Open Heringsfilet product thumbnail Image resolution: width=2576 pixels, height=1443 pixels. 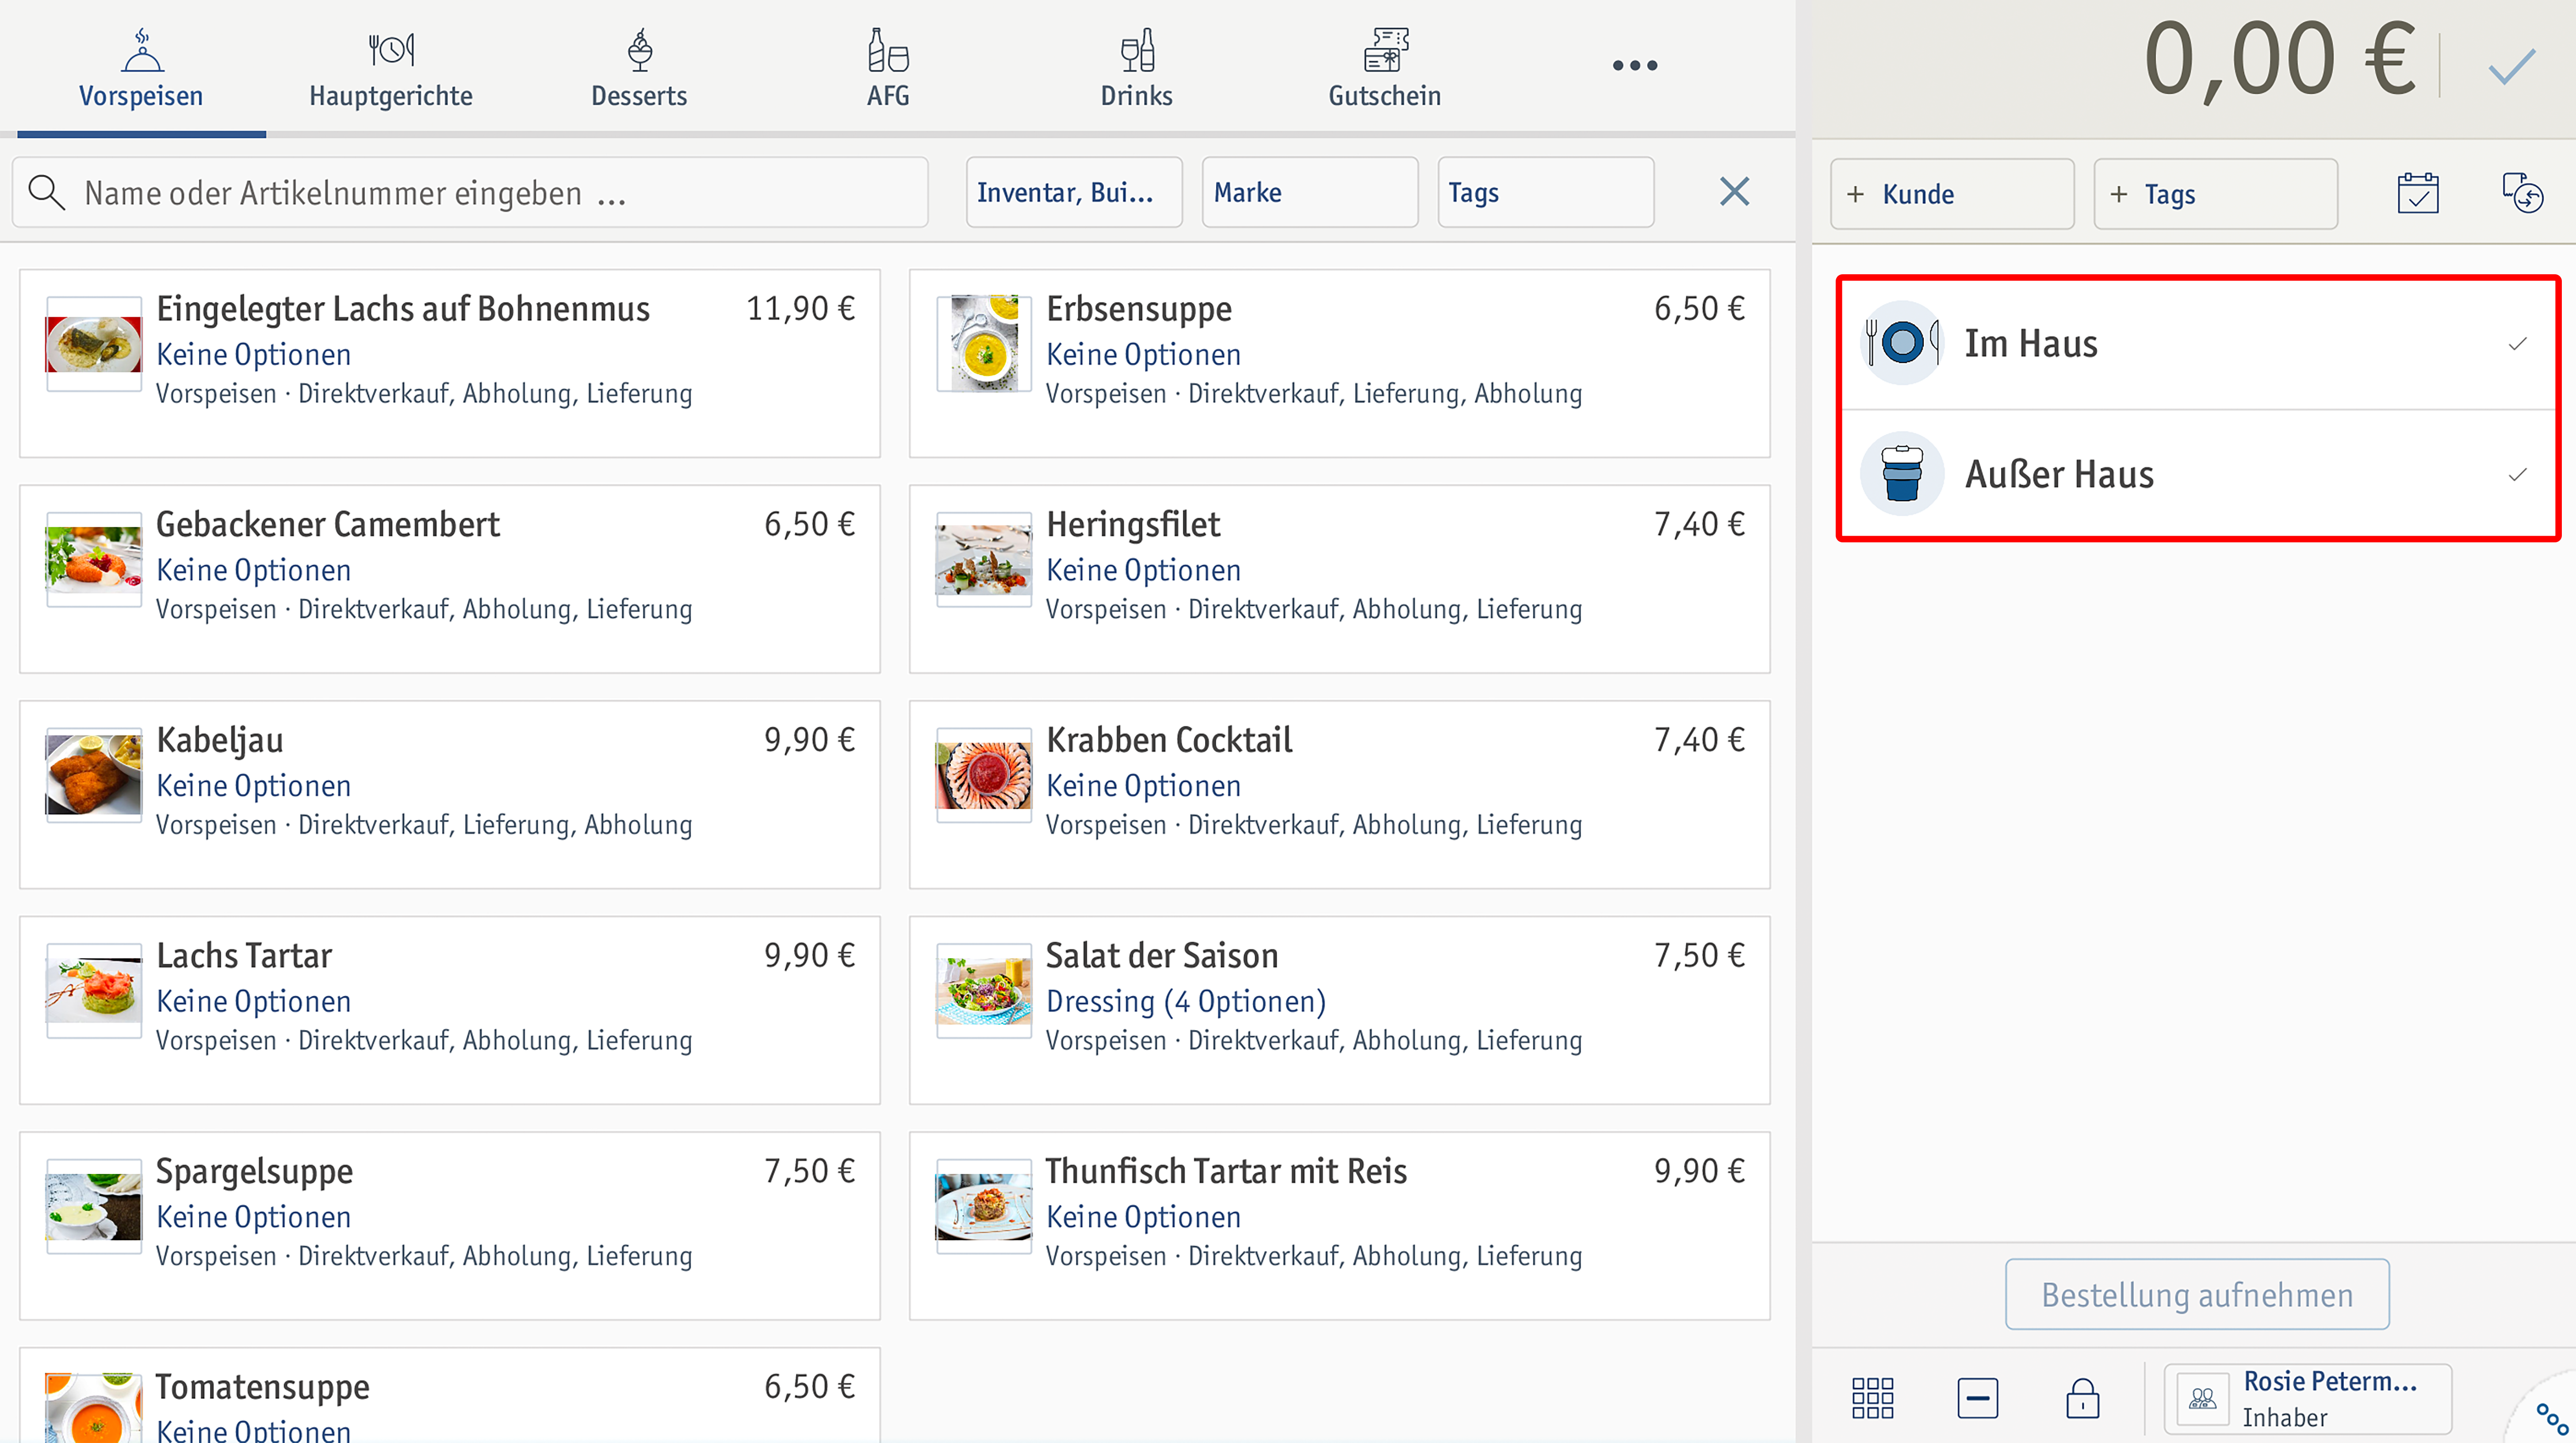coord(983,559)
